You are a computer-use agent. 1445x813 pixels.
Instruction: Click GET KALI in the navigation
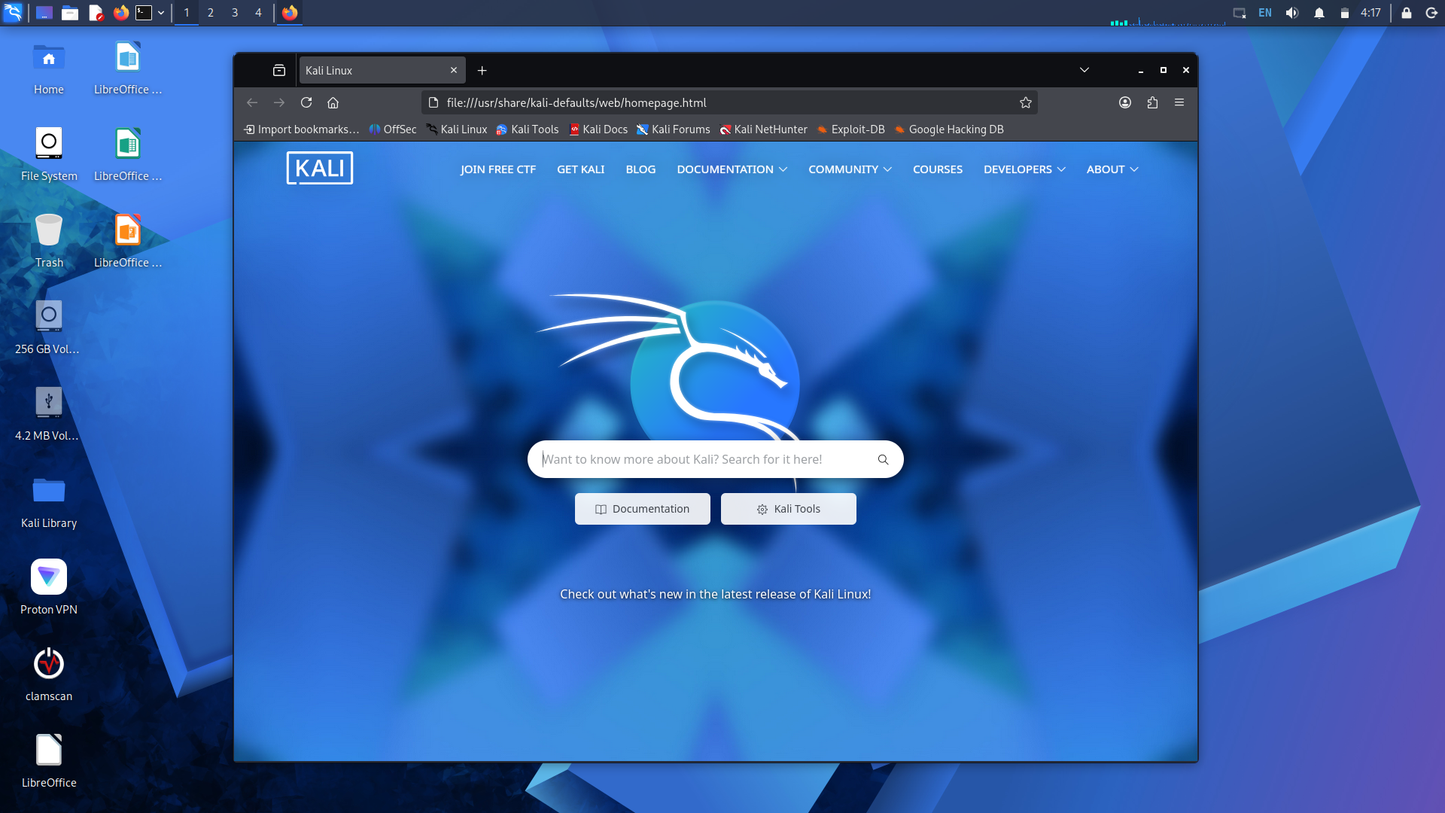click(x=581, y=169)
